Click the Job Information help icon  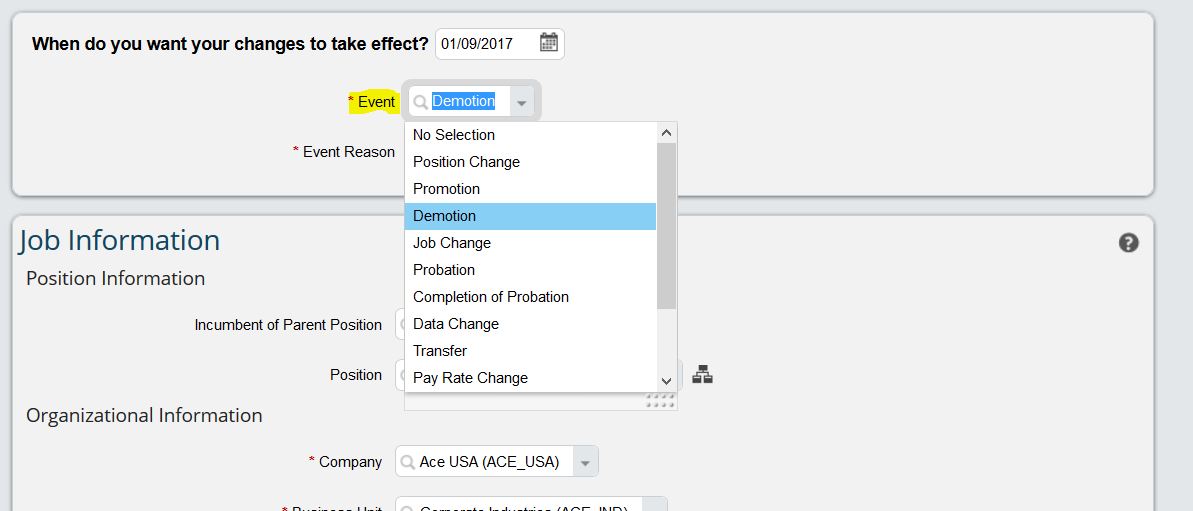(1128, 243)
